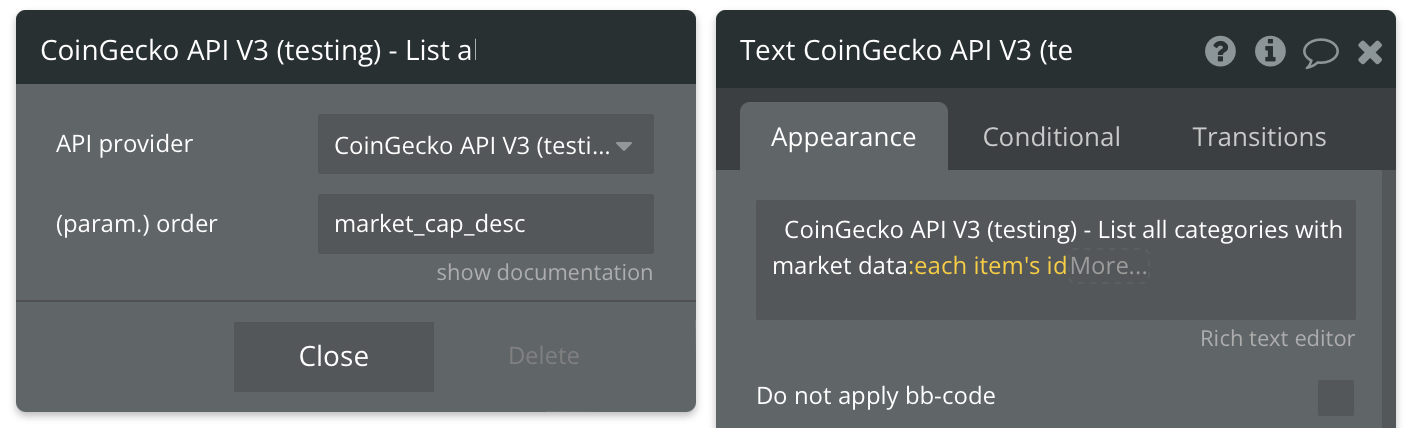Viewport: 1406px width, 428px height.
Task: Click the API popup title ending in List al
Action: [259, 52]
